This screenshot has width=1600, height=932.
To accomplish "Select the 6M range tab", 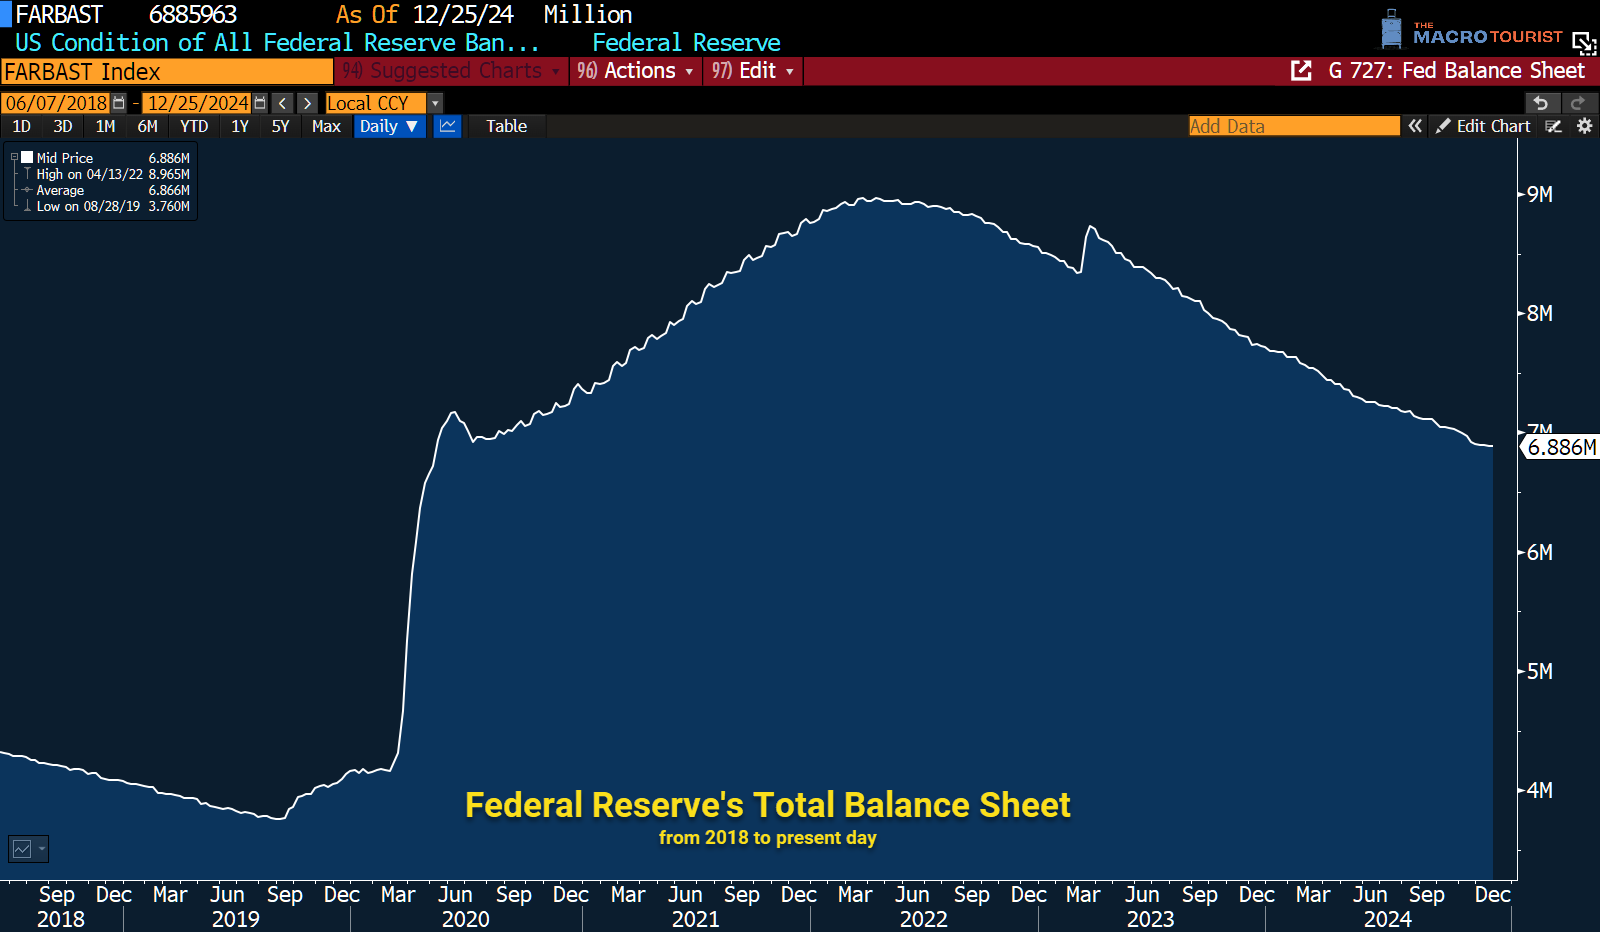I will point(147,126).
